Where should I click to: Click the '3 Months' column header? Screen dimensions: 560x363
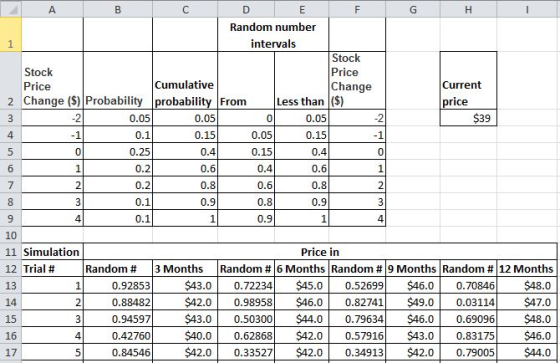coord(185,269)
